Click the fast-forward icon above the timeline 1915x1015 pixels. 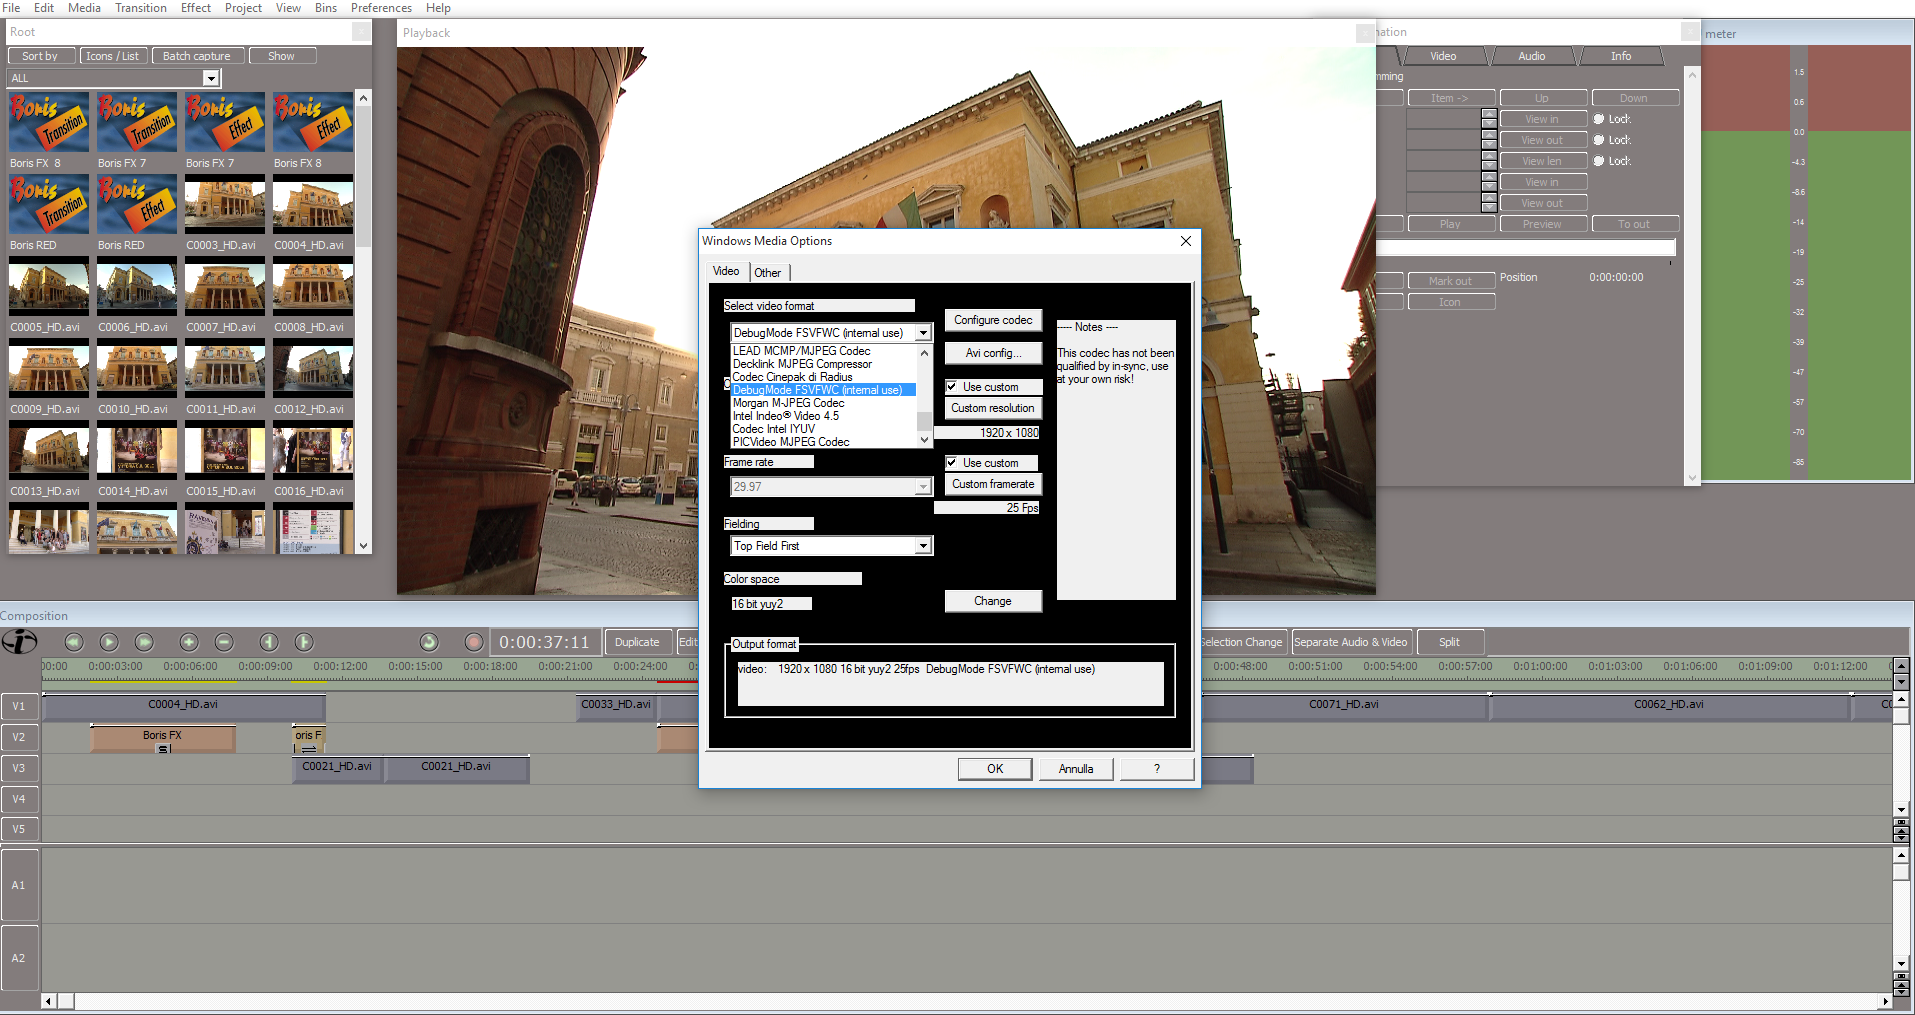point(144,642)
